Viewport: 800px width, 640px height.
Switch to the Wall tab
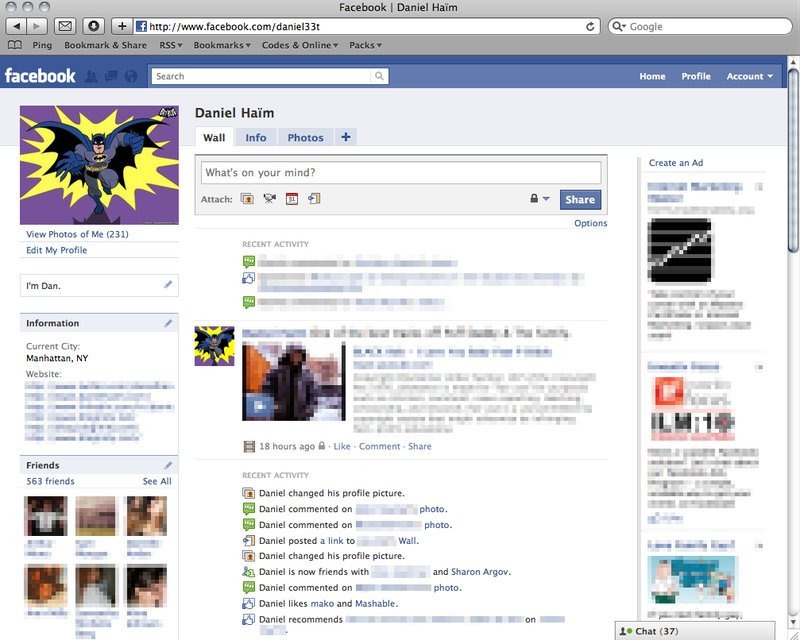(x=214, y=137)
